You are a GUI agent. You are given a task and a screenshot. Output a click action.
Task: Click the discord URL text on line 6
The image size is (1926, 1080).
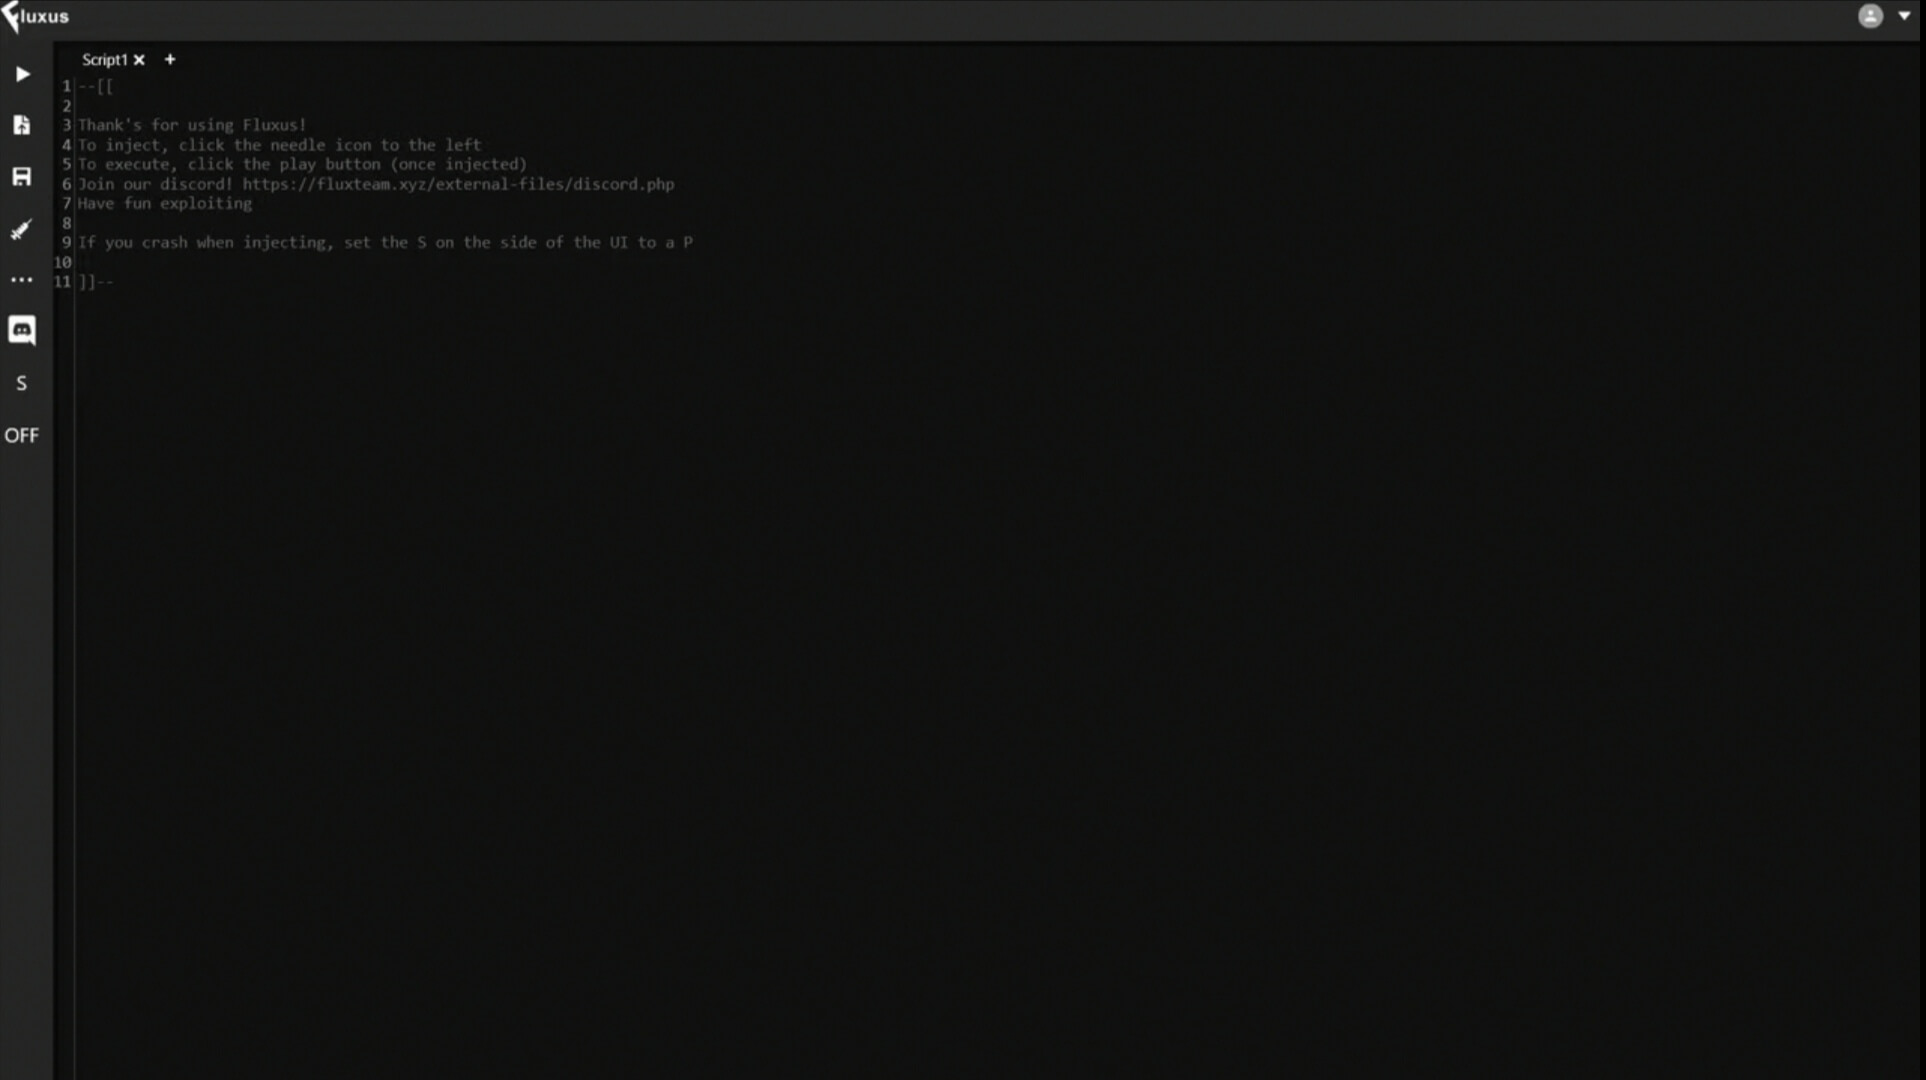click(458, 184)
